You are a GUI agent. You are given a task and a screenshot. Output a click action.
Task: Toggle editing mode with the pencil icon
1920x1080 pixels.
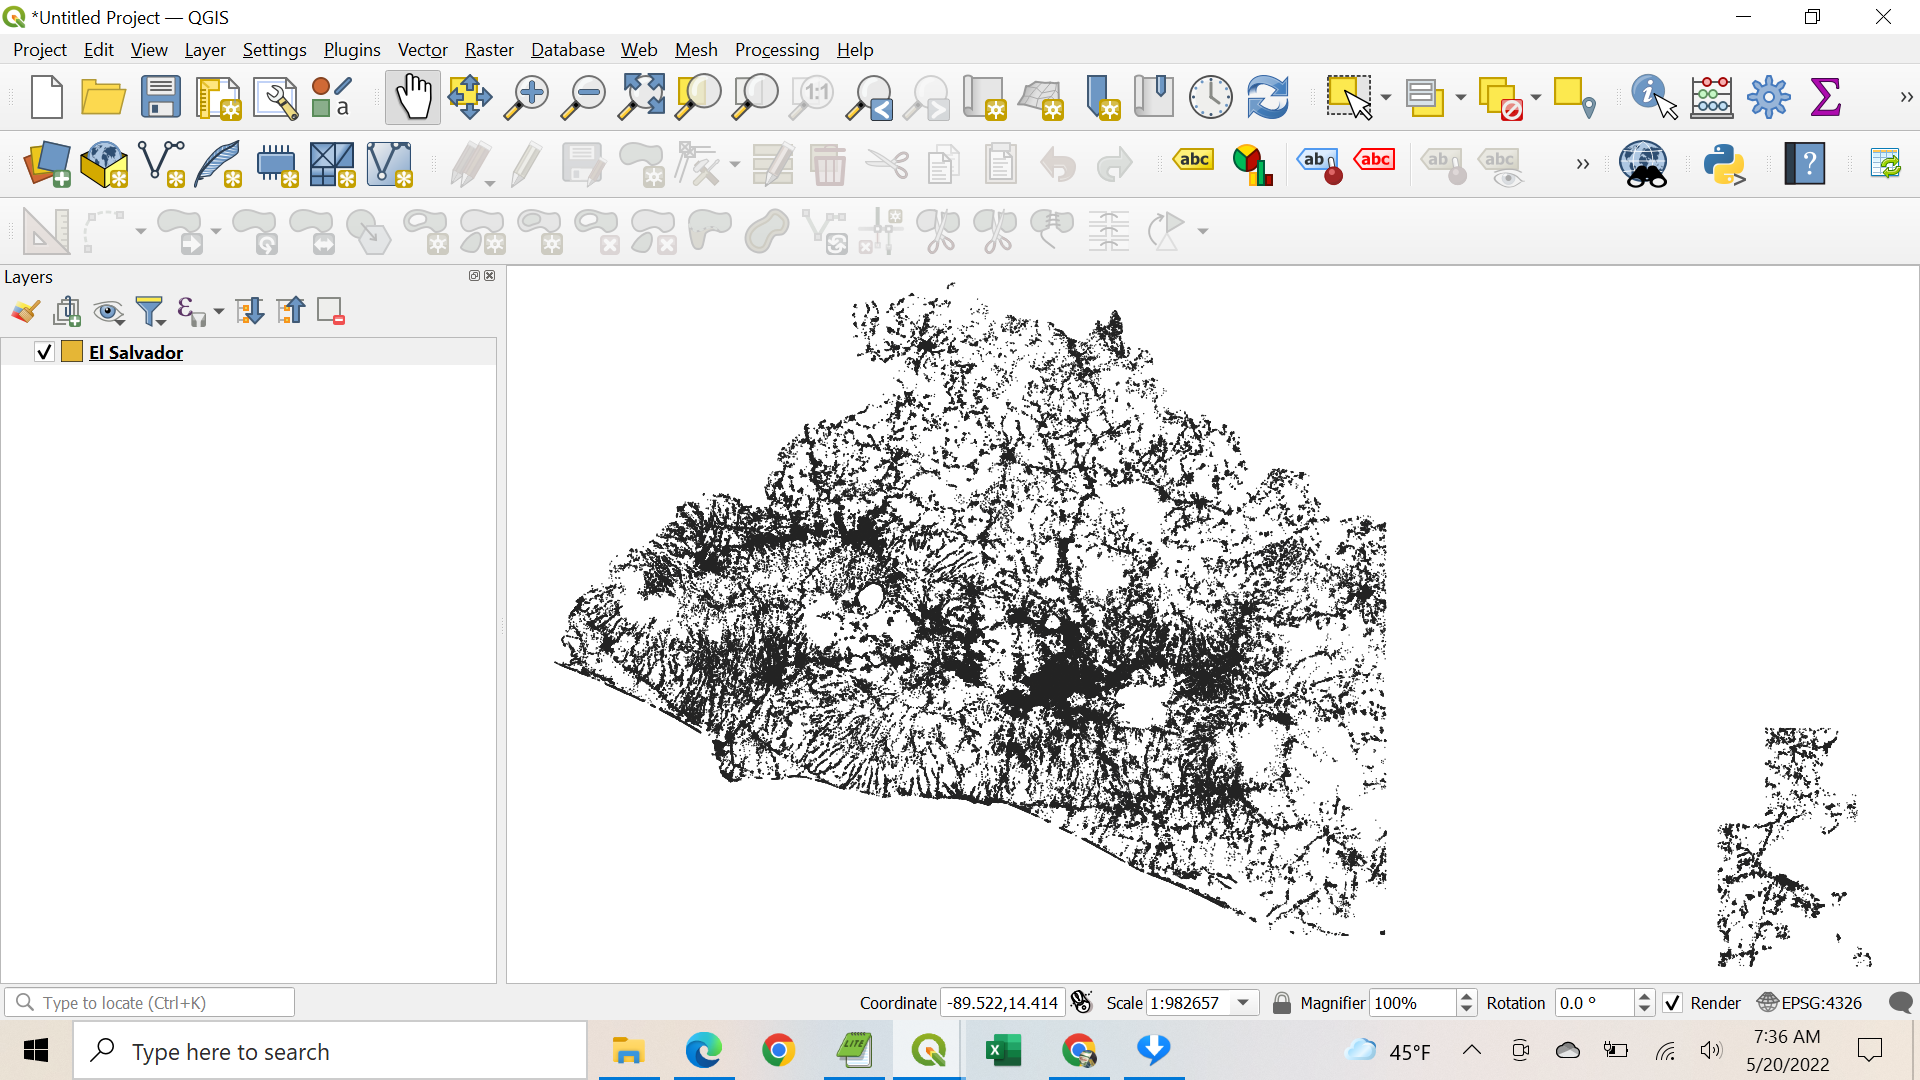[526, 164]
